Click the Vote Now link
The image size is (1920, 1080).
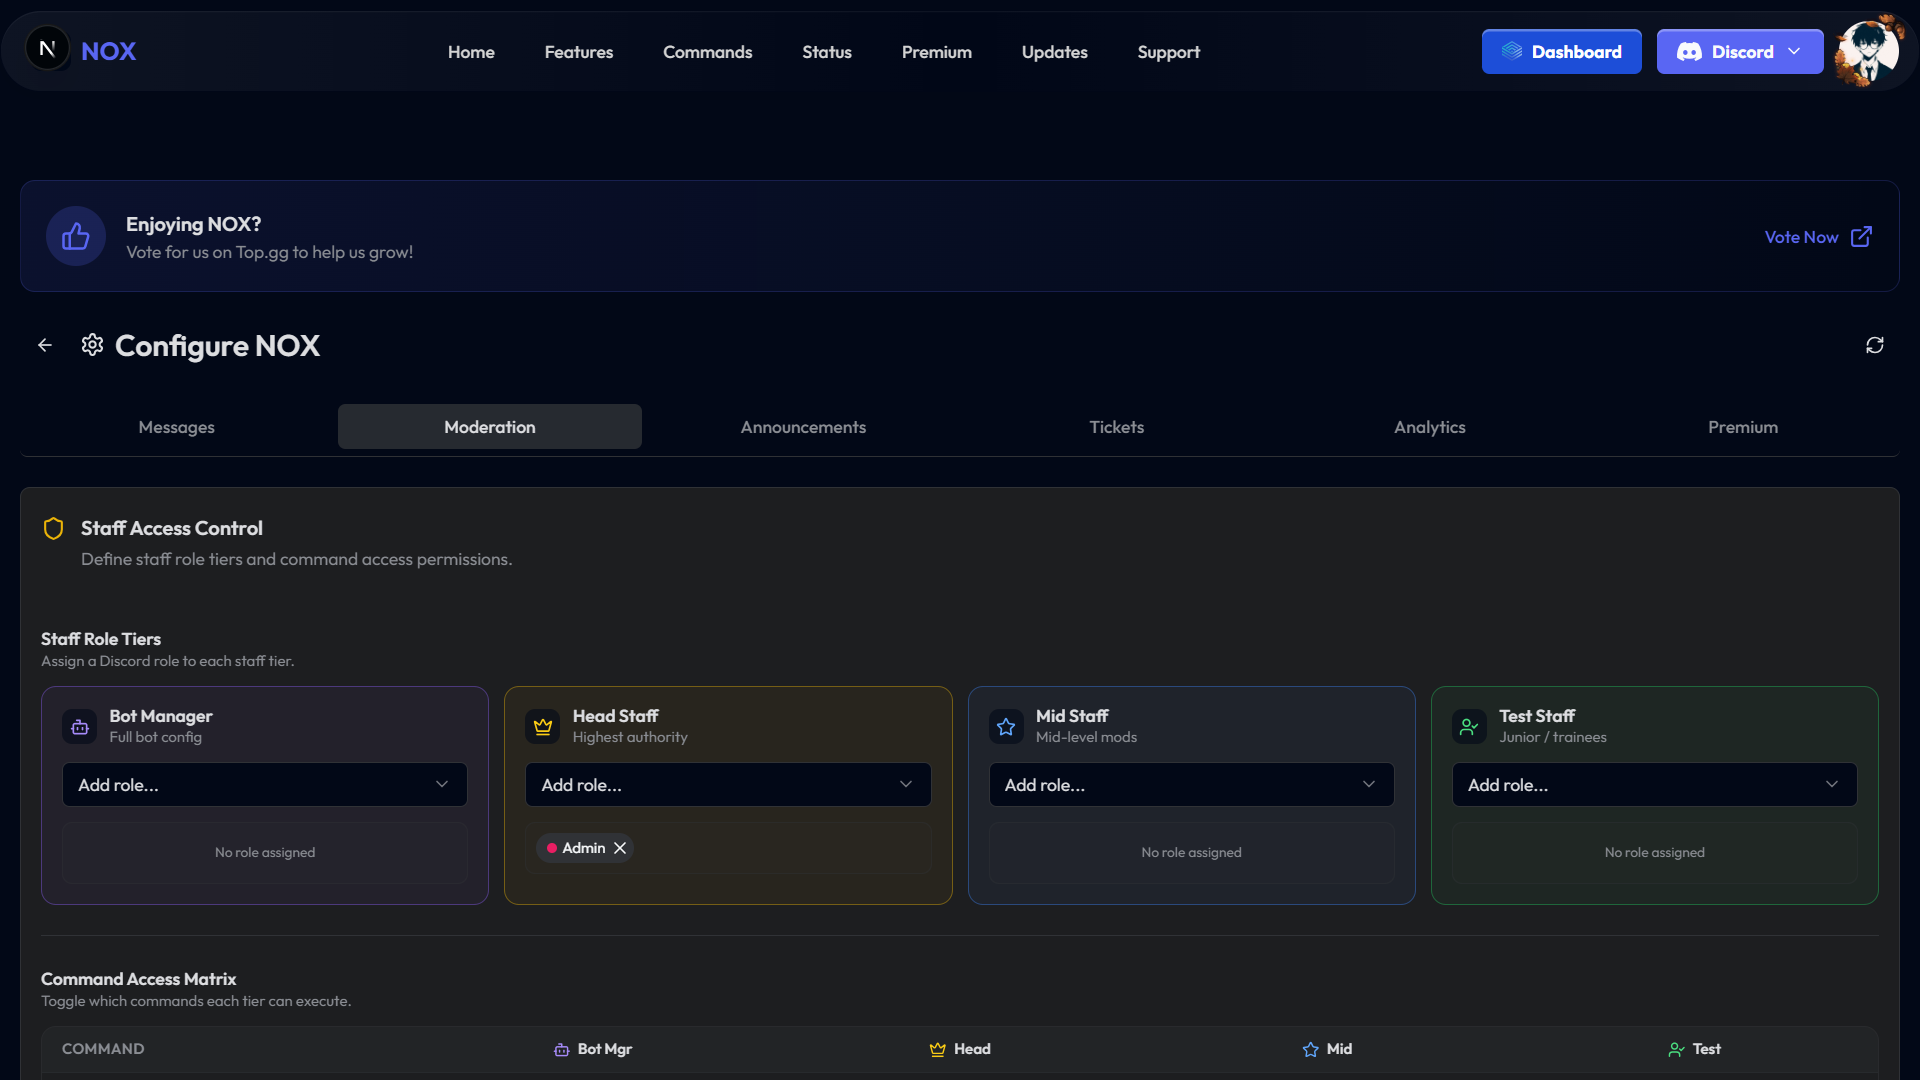point(1801,237)
